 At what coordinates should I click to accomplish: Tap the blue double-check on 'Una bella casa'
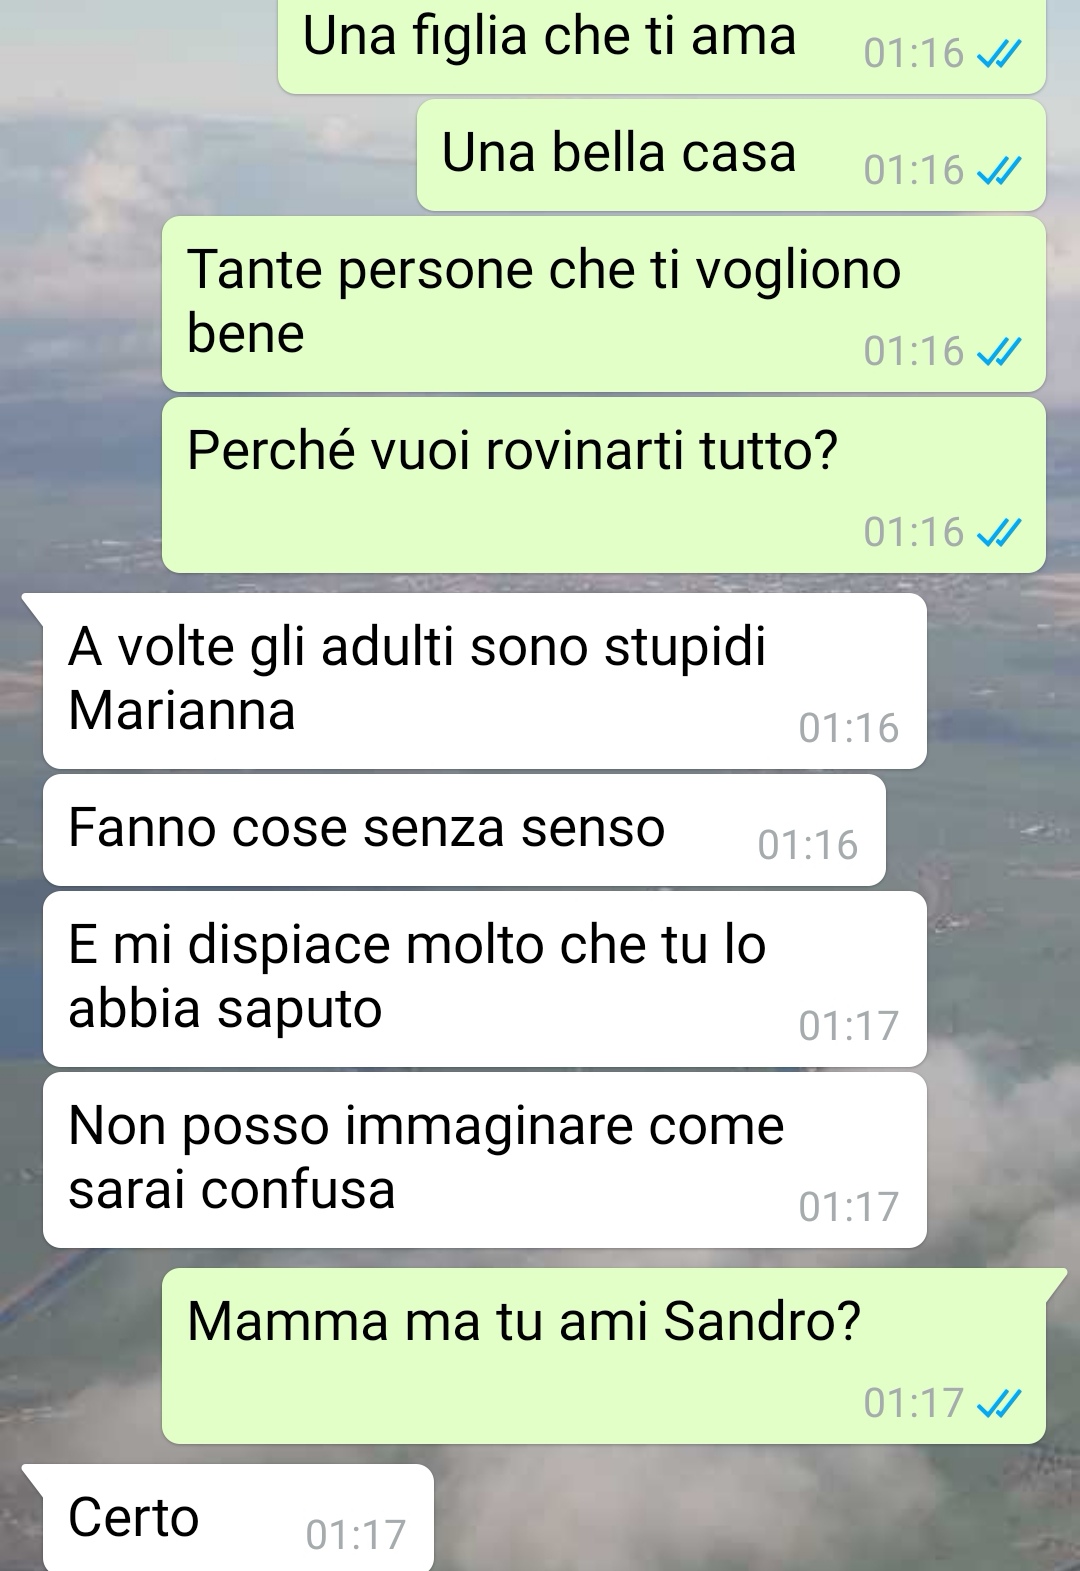(997, 173)
